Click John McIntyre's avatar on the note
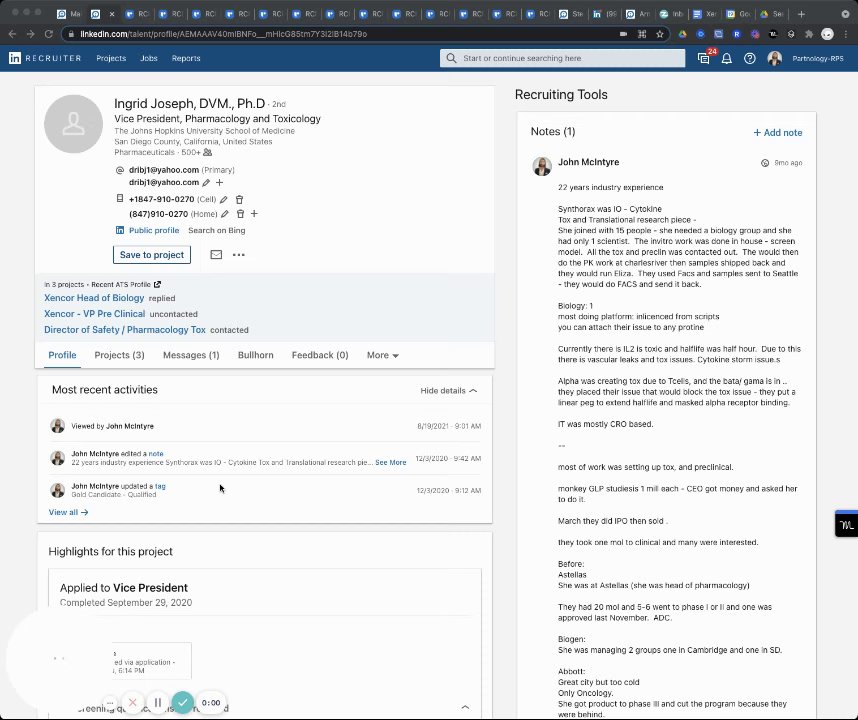This screenshot has width=858, height=720. (x=542, y=166)
